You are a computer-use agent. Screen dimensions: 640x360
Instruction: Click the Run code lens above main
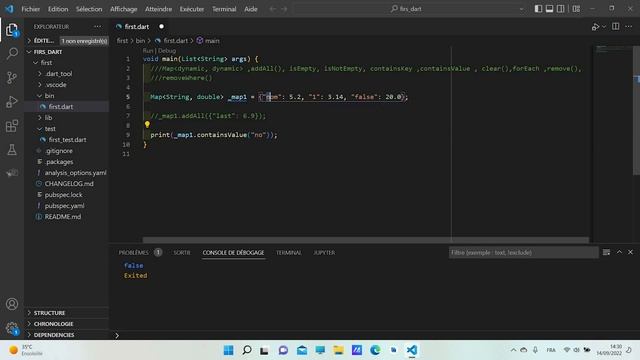tap(147, 51)
